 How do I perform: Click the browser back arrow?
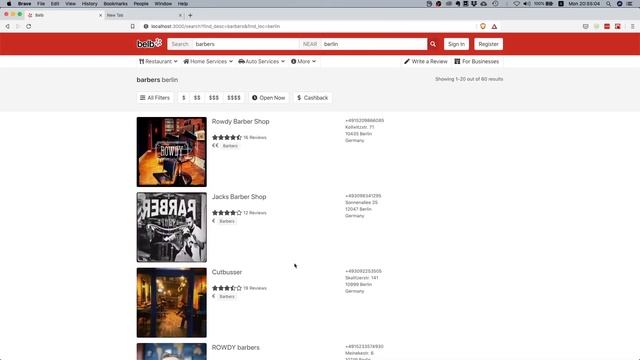(7, 26)
